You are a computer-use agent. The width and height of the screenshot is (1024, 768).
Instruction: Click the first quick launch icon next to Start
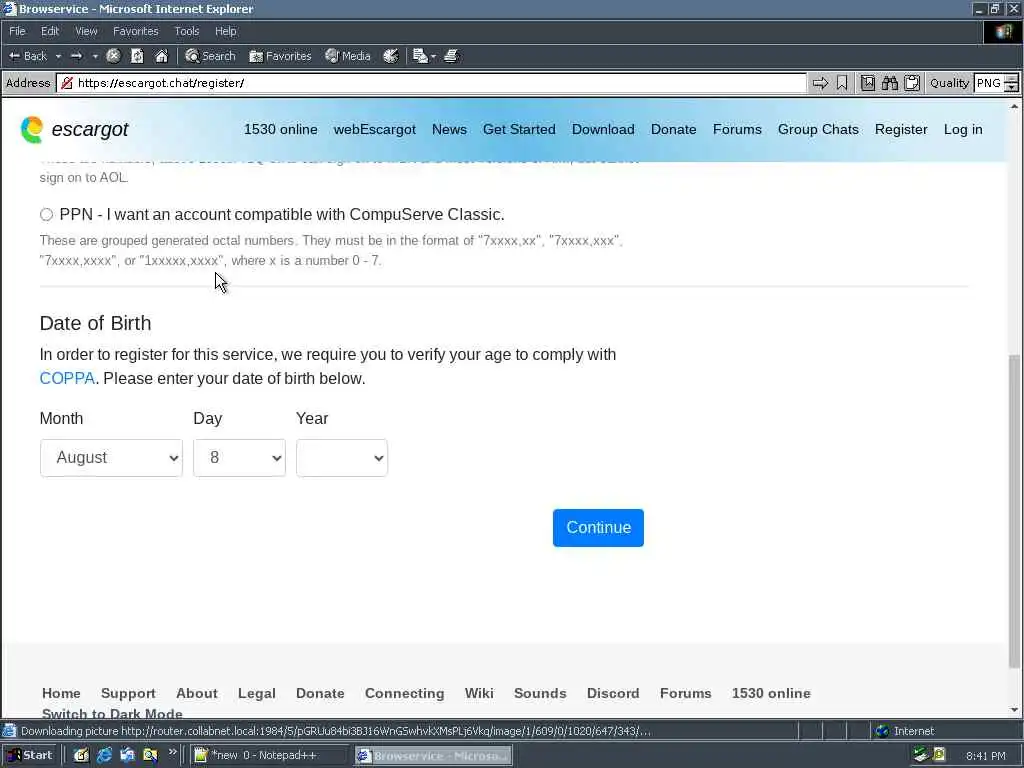point(81,756)
